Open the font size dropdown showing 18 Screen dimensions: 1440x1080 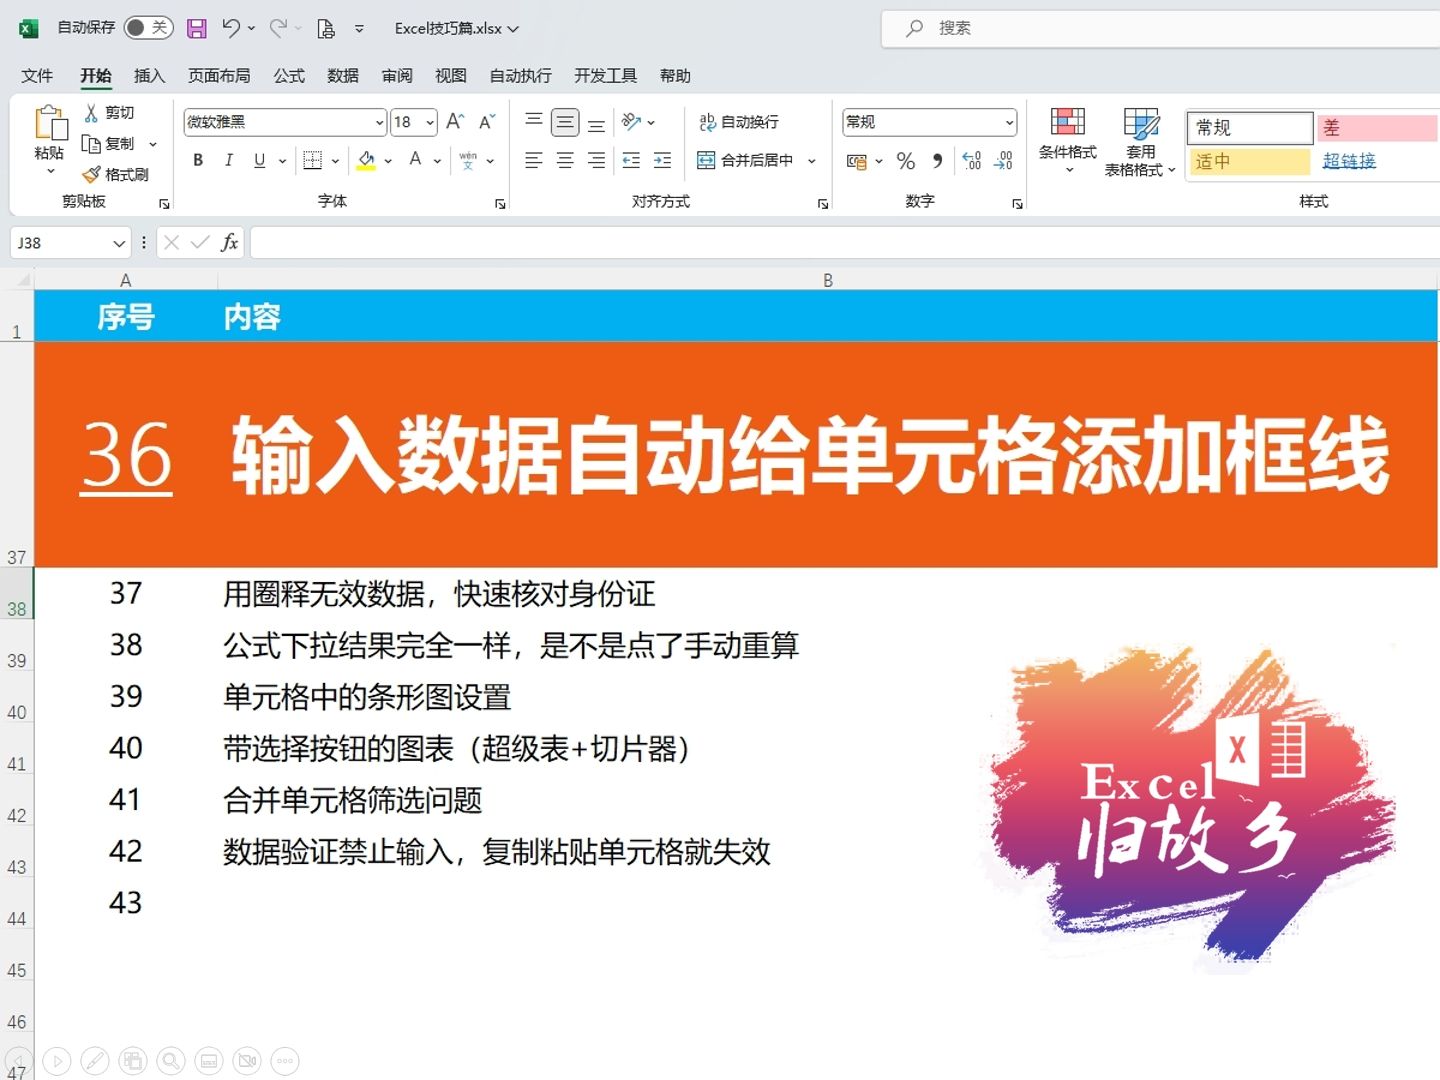pyautogui.click(x=430, y=122)
